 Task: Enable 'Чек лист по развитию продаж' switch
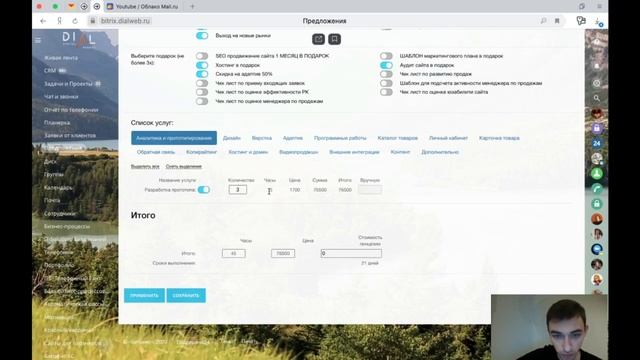[x=386, y=74]
